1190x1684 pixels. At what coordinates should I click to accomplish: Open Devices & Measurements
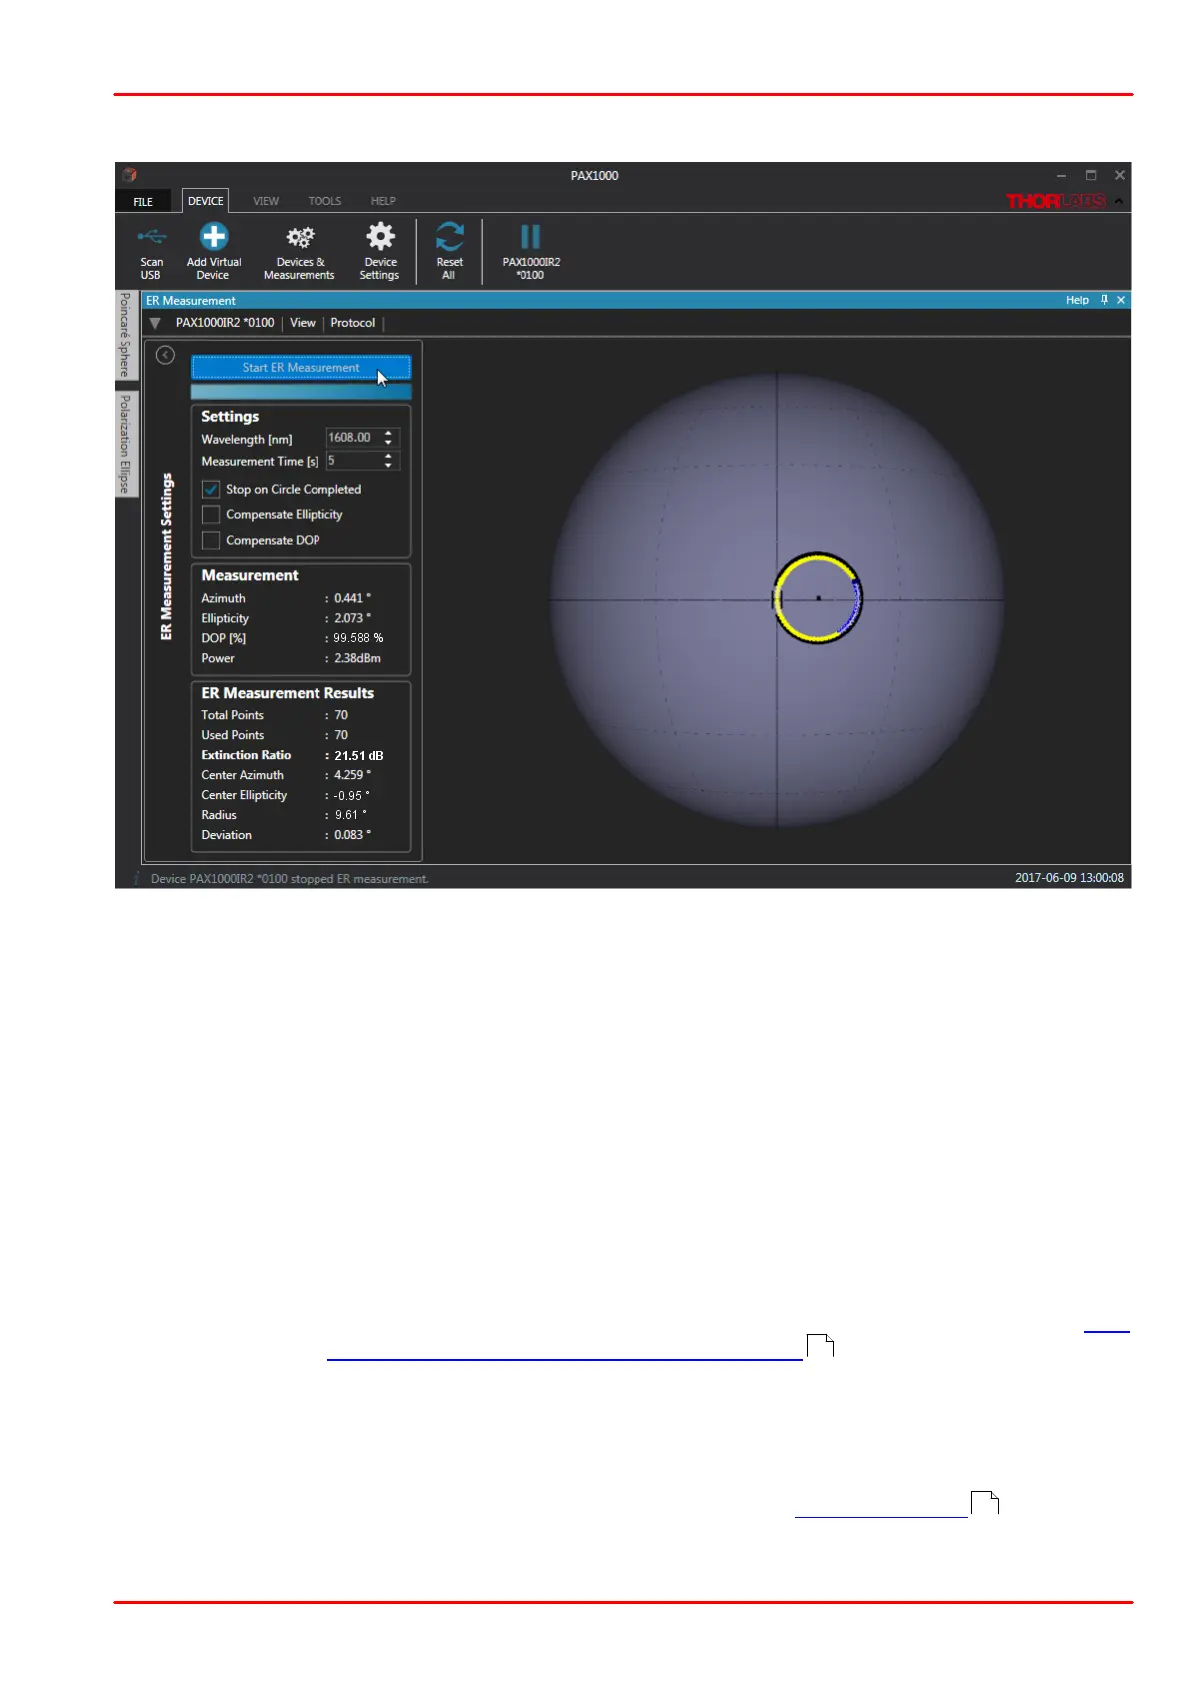point(299,251)
